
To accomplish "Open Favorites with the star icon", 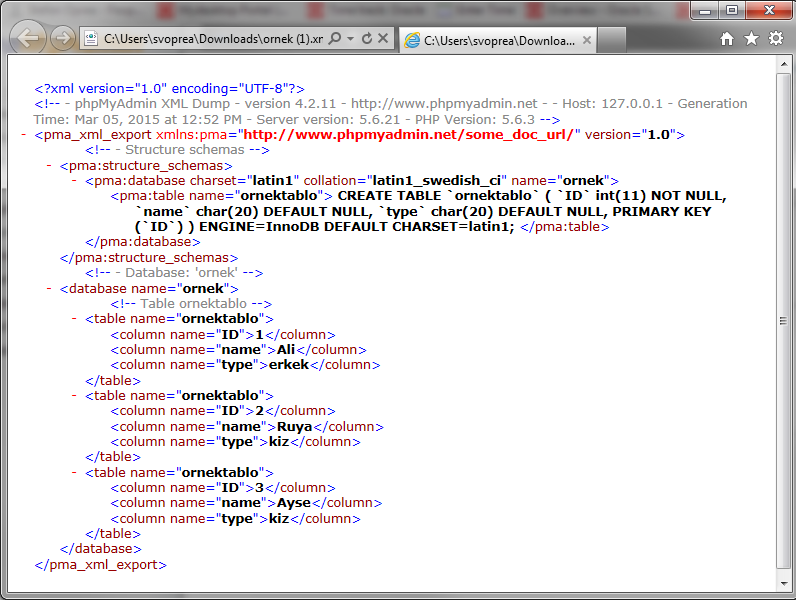I will click(751, 39).
